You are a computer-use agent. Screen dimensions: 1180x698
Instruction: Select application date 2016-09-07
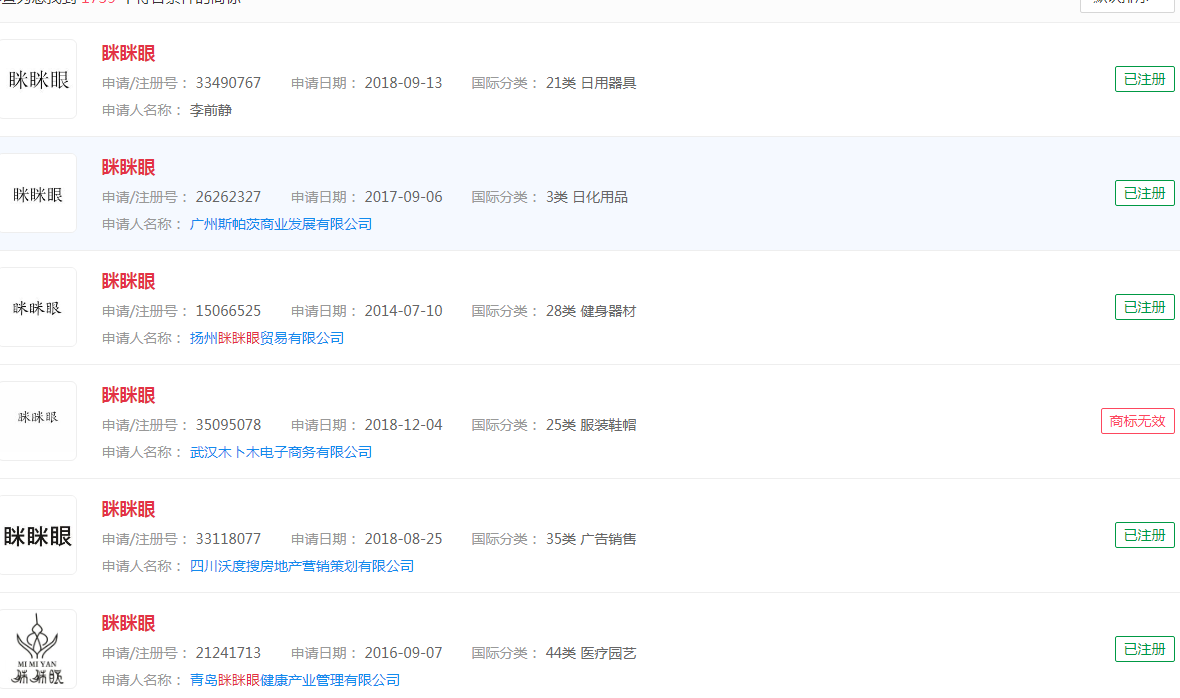coord(403,653)
